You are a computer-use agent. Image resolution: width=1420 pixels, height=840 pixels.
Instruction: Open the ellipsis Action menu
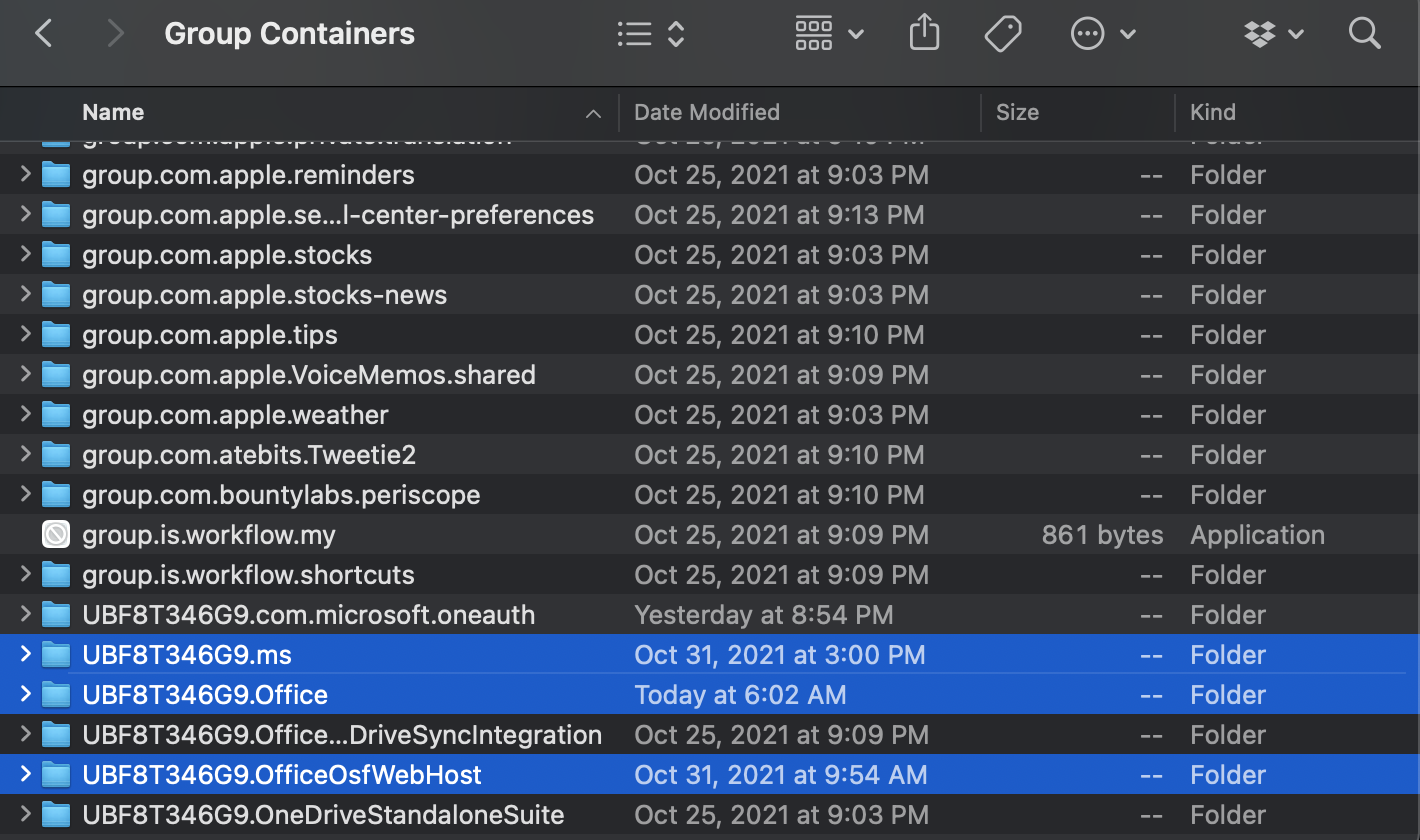(x=1102, y=34)
